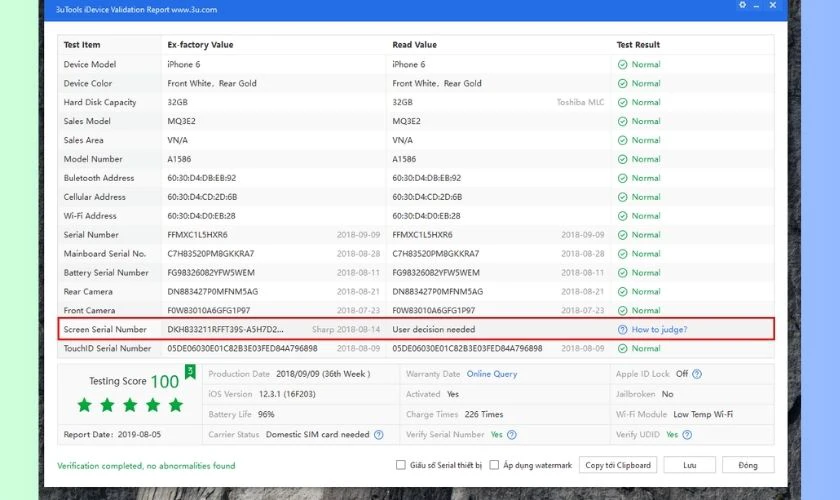Click the Mainboard Serial No. Normal checkmark icon
Screen dimensions: 840x500
(x=622, y=254)
